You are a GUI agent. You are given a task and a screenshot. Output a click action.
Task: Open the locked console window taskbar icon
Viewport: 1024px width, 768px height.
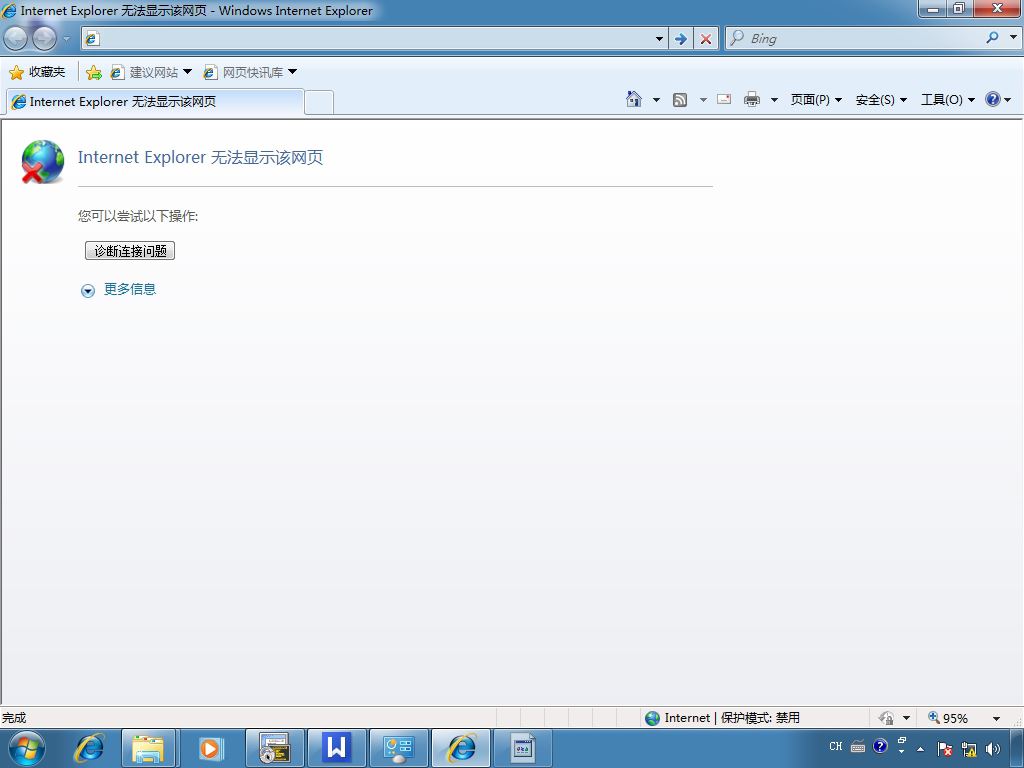coord(275,748)
